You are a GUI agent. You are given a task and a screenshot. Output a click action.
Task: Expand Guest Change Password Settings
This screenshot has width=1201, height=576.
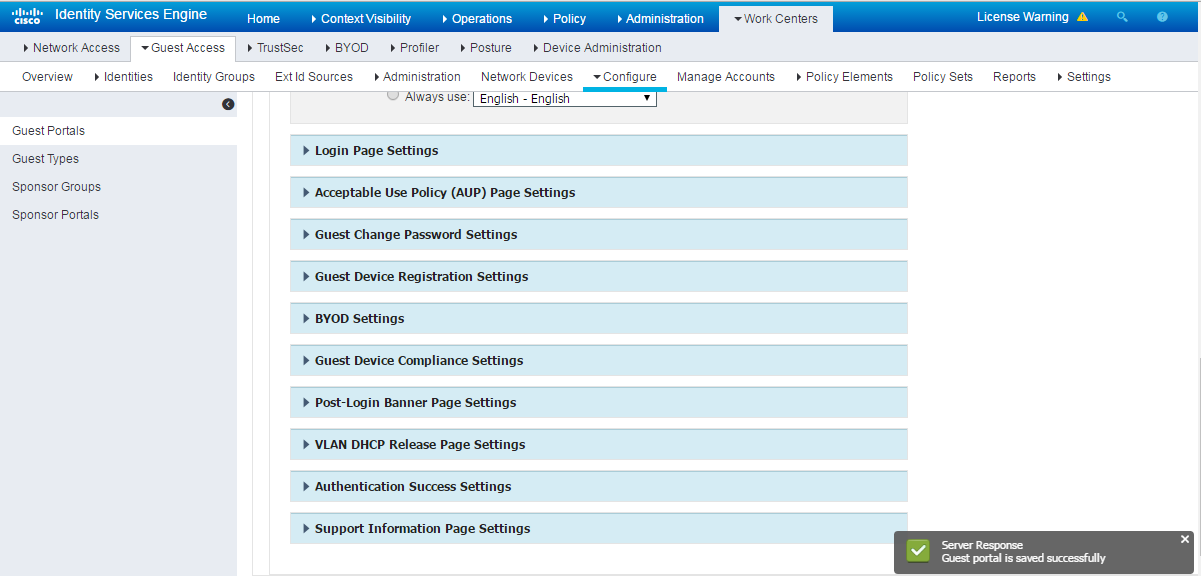click(x=598, y=235)
